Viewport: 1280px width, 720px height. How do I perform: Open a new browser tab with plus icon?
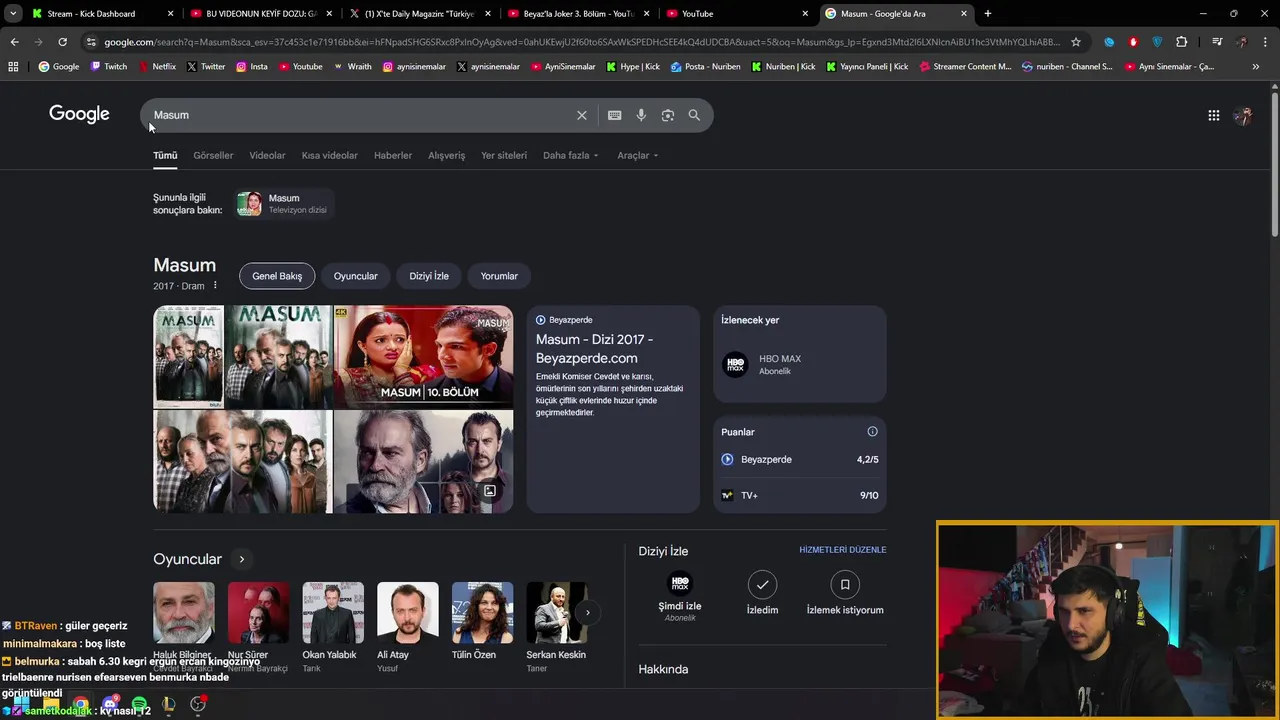click(x=987, y=13)
